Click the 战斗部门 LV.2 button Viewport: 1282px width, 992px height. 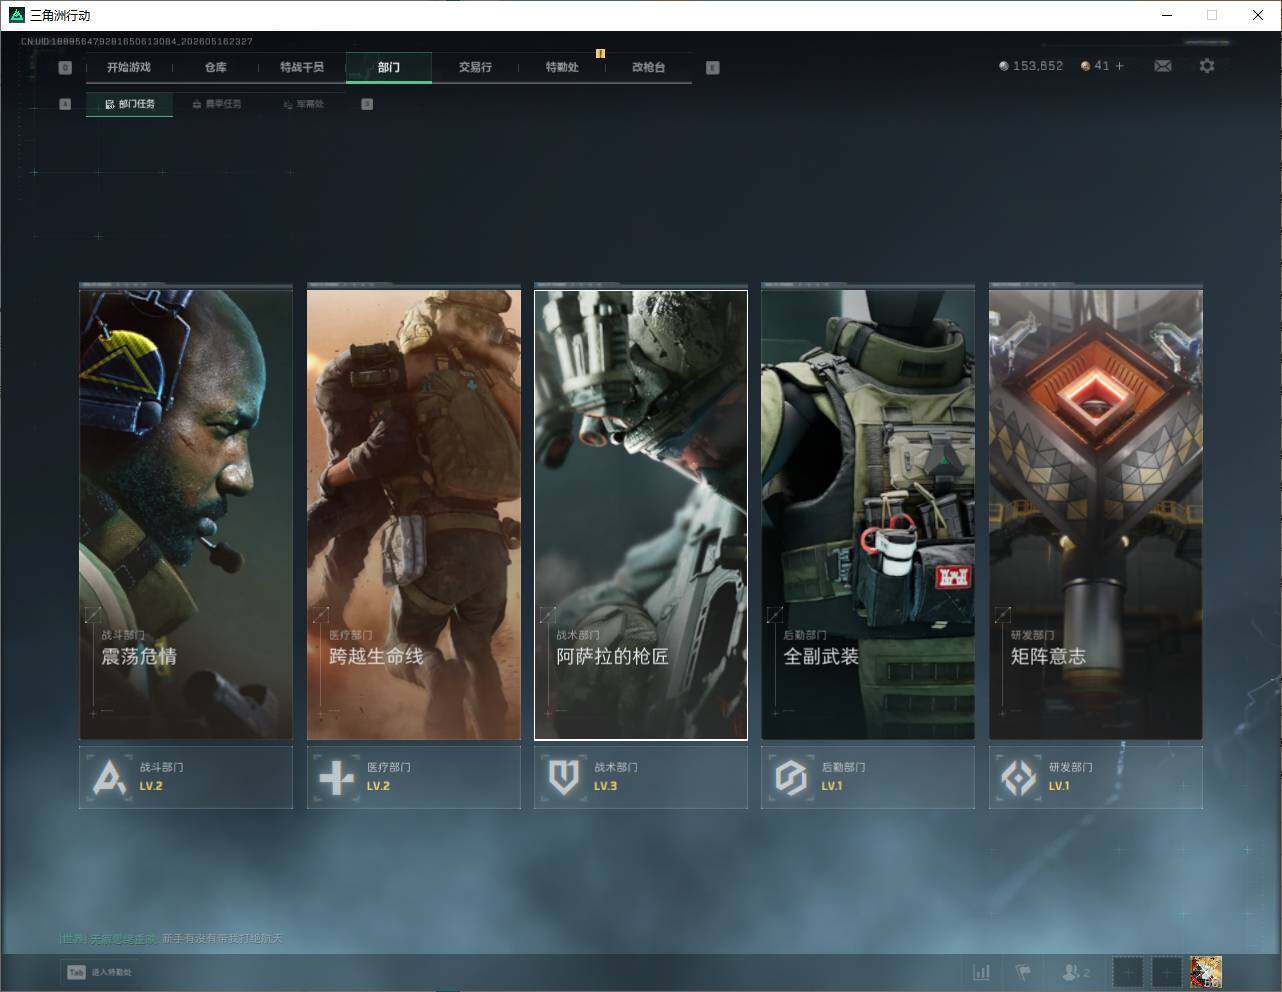point(186,777)
